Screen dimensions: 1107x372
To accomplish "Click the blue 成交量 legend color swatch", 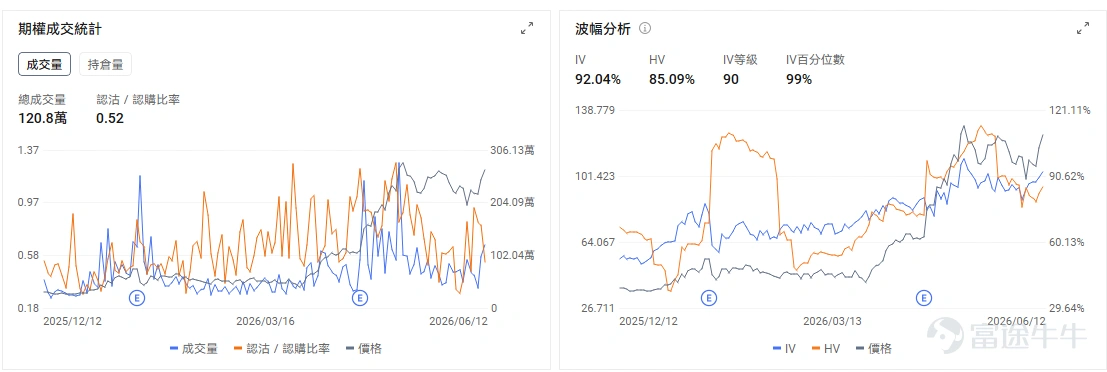I will 174,349.
